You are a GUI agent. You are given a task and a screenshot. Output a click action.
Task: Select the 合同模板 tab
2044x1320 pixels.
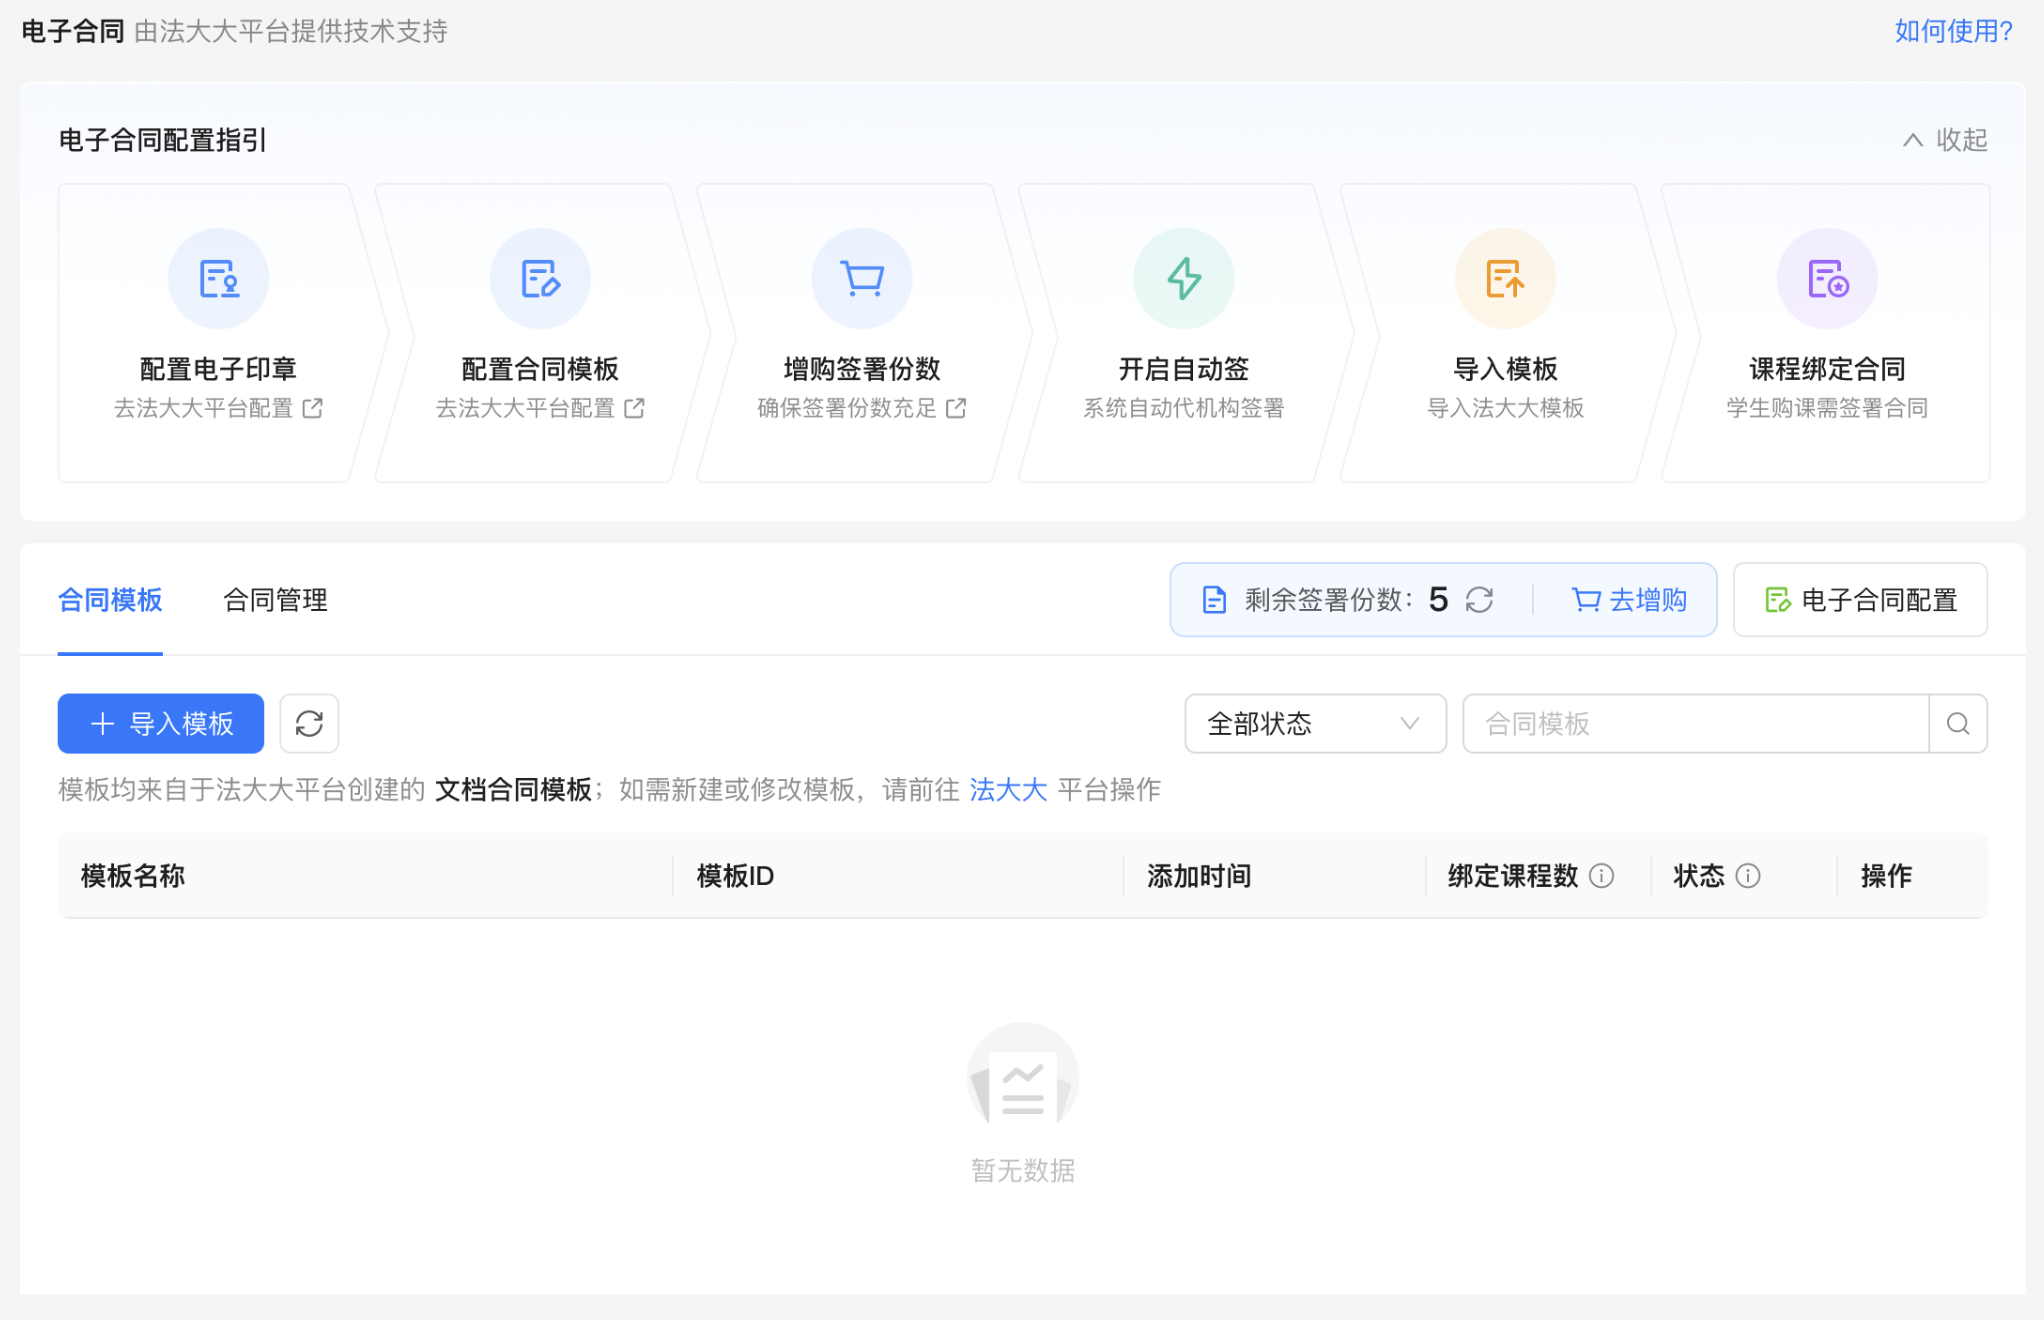(x=110, y=600)
